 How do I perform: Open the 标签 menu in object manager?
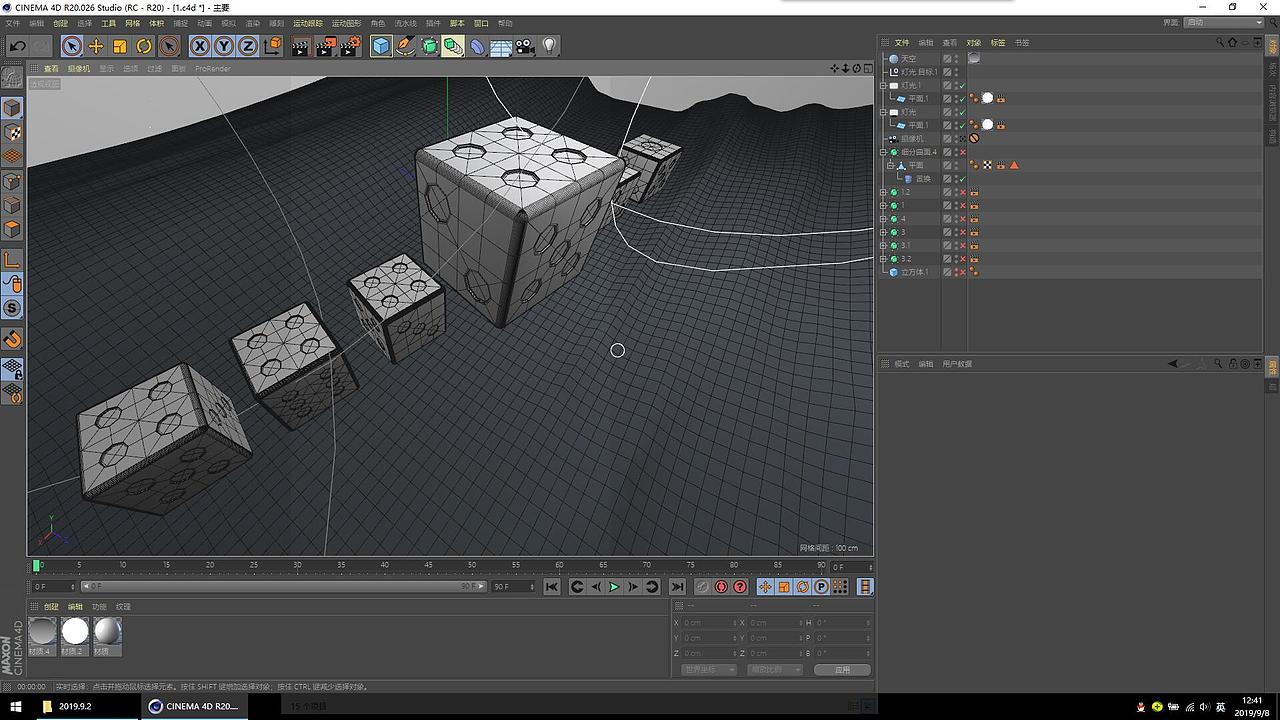(997, 43)
